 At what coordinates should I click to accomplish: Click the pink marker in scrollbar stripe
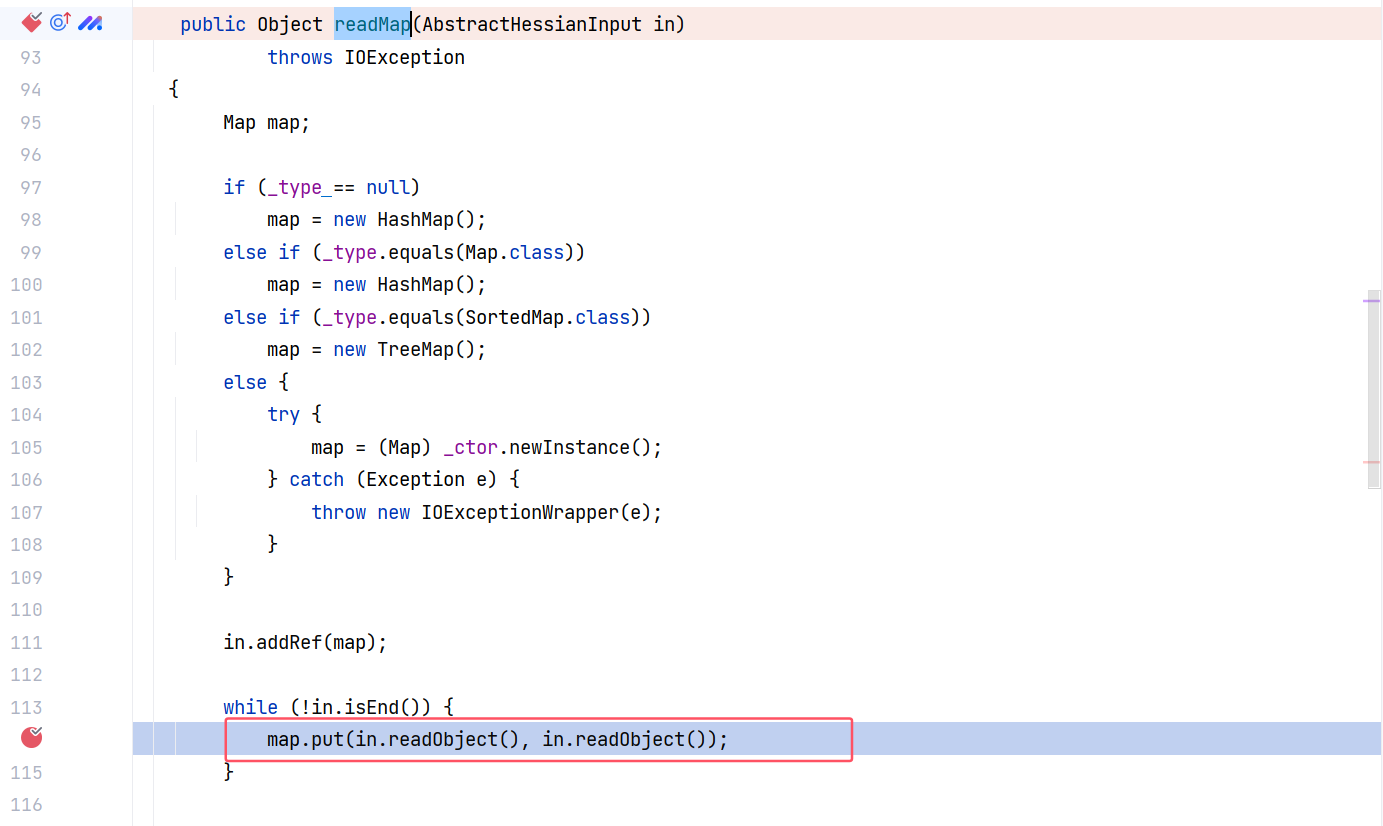point(1371,462)
